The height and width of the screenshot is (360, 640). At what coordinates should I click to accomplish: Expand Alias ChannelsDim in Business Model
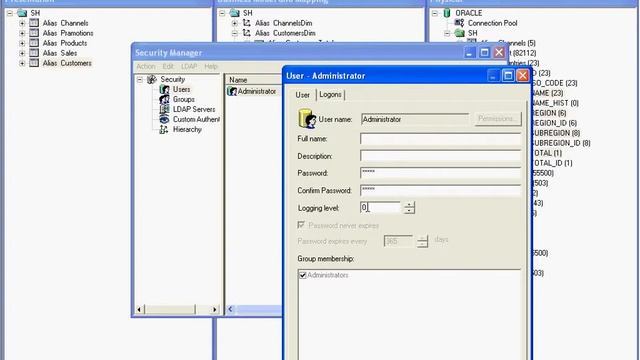pos(235,23)
